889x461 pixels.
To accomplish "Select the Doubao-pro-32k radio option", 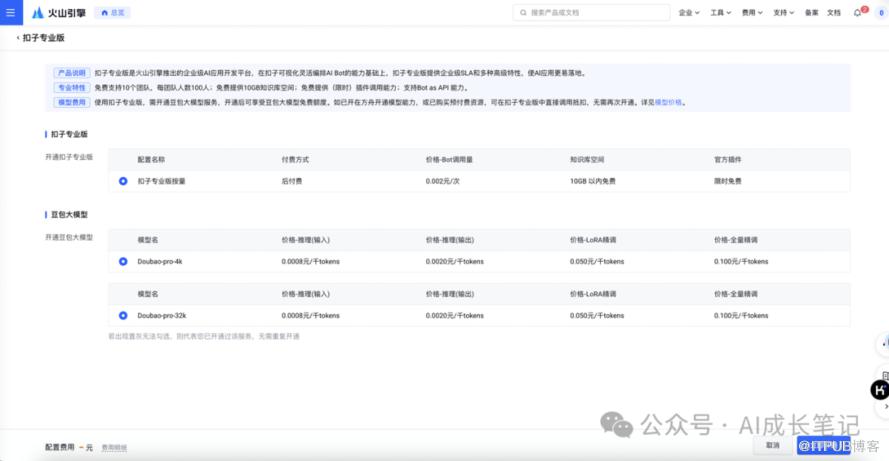I will [123, 316].
